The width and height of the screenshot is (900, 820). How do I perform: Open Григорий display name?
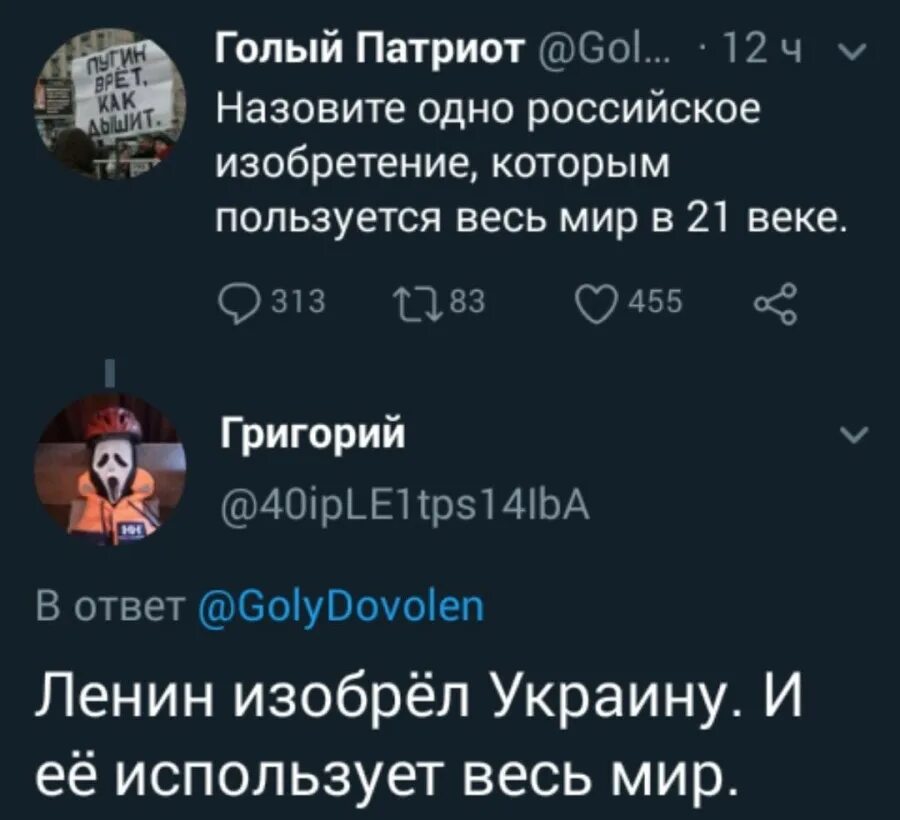click(x=313, y=435)
